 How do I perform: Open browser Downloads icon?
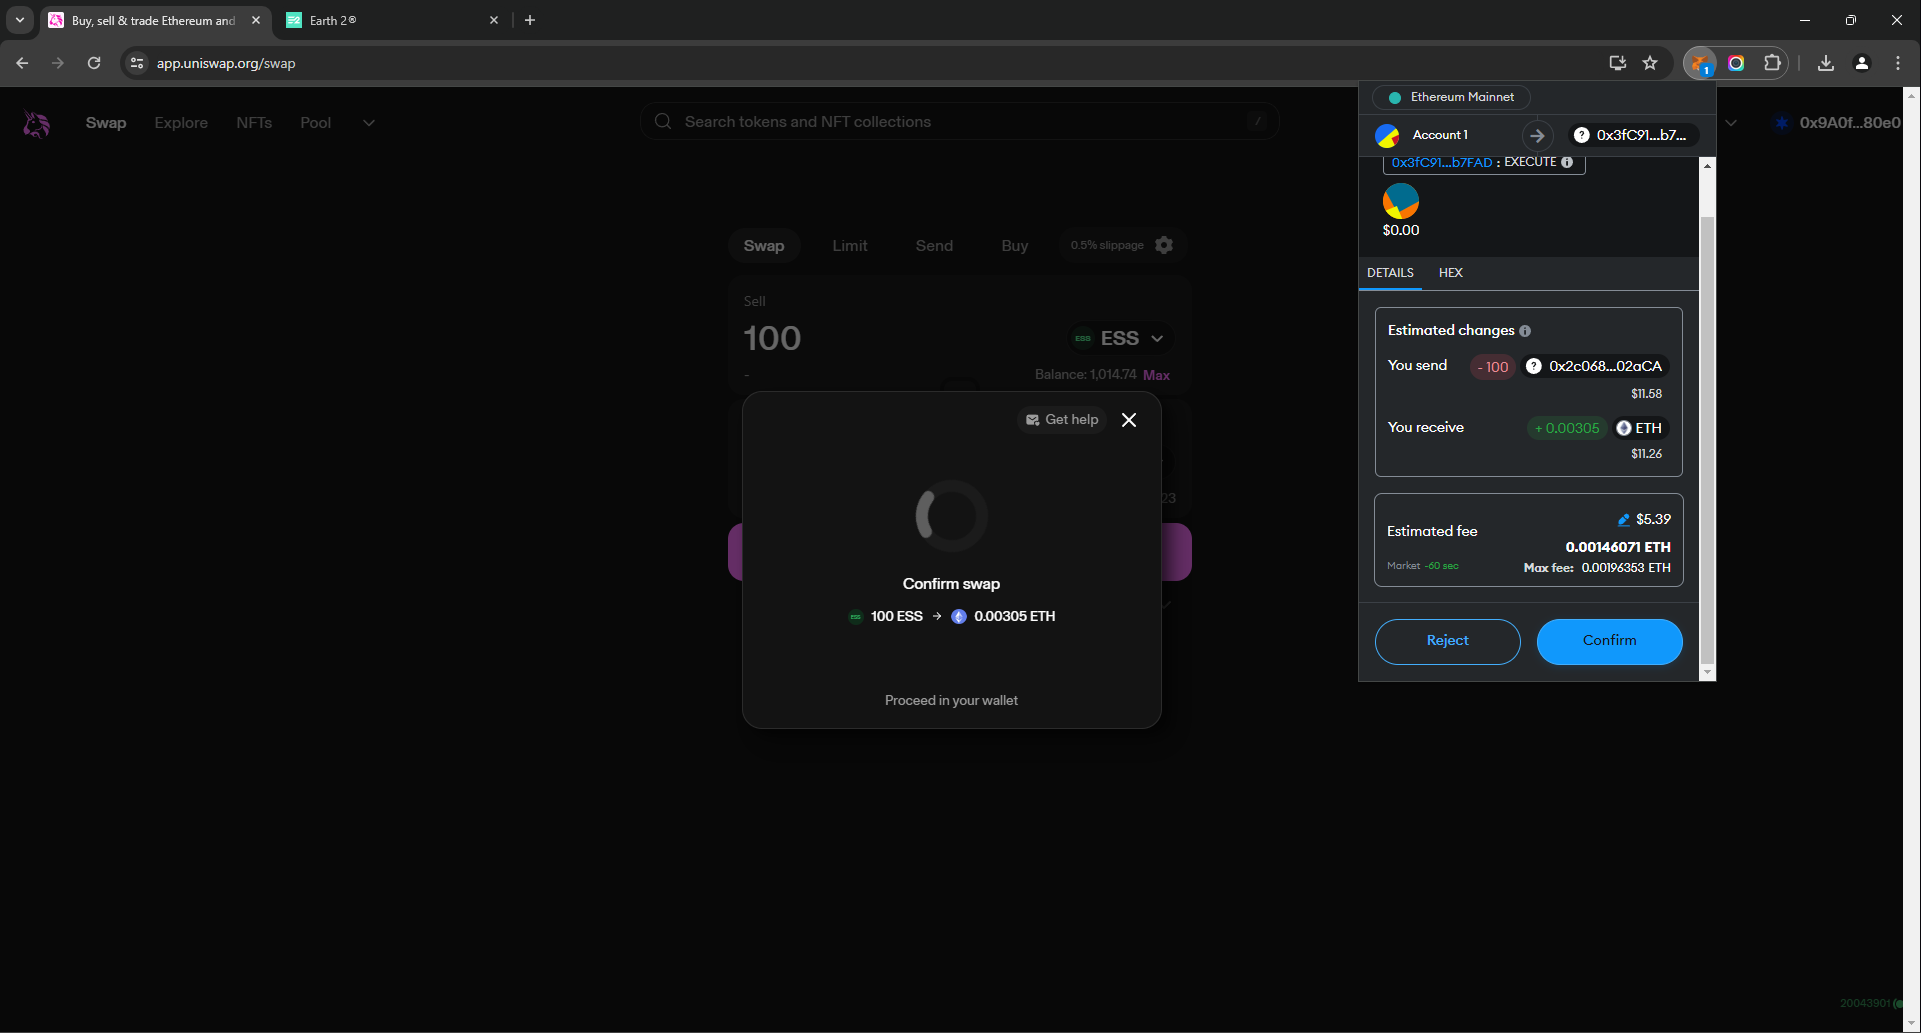1826,63
